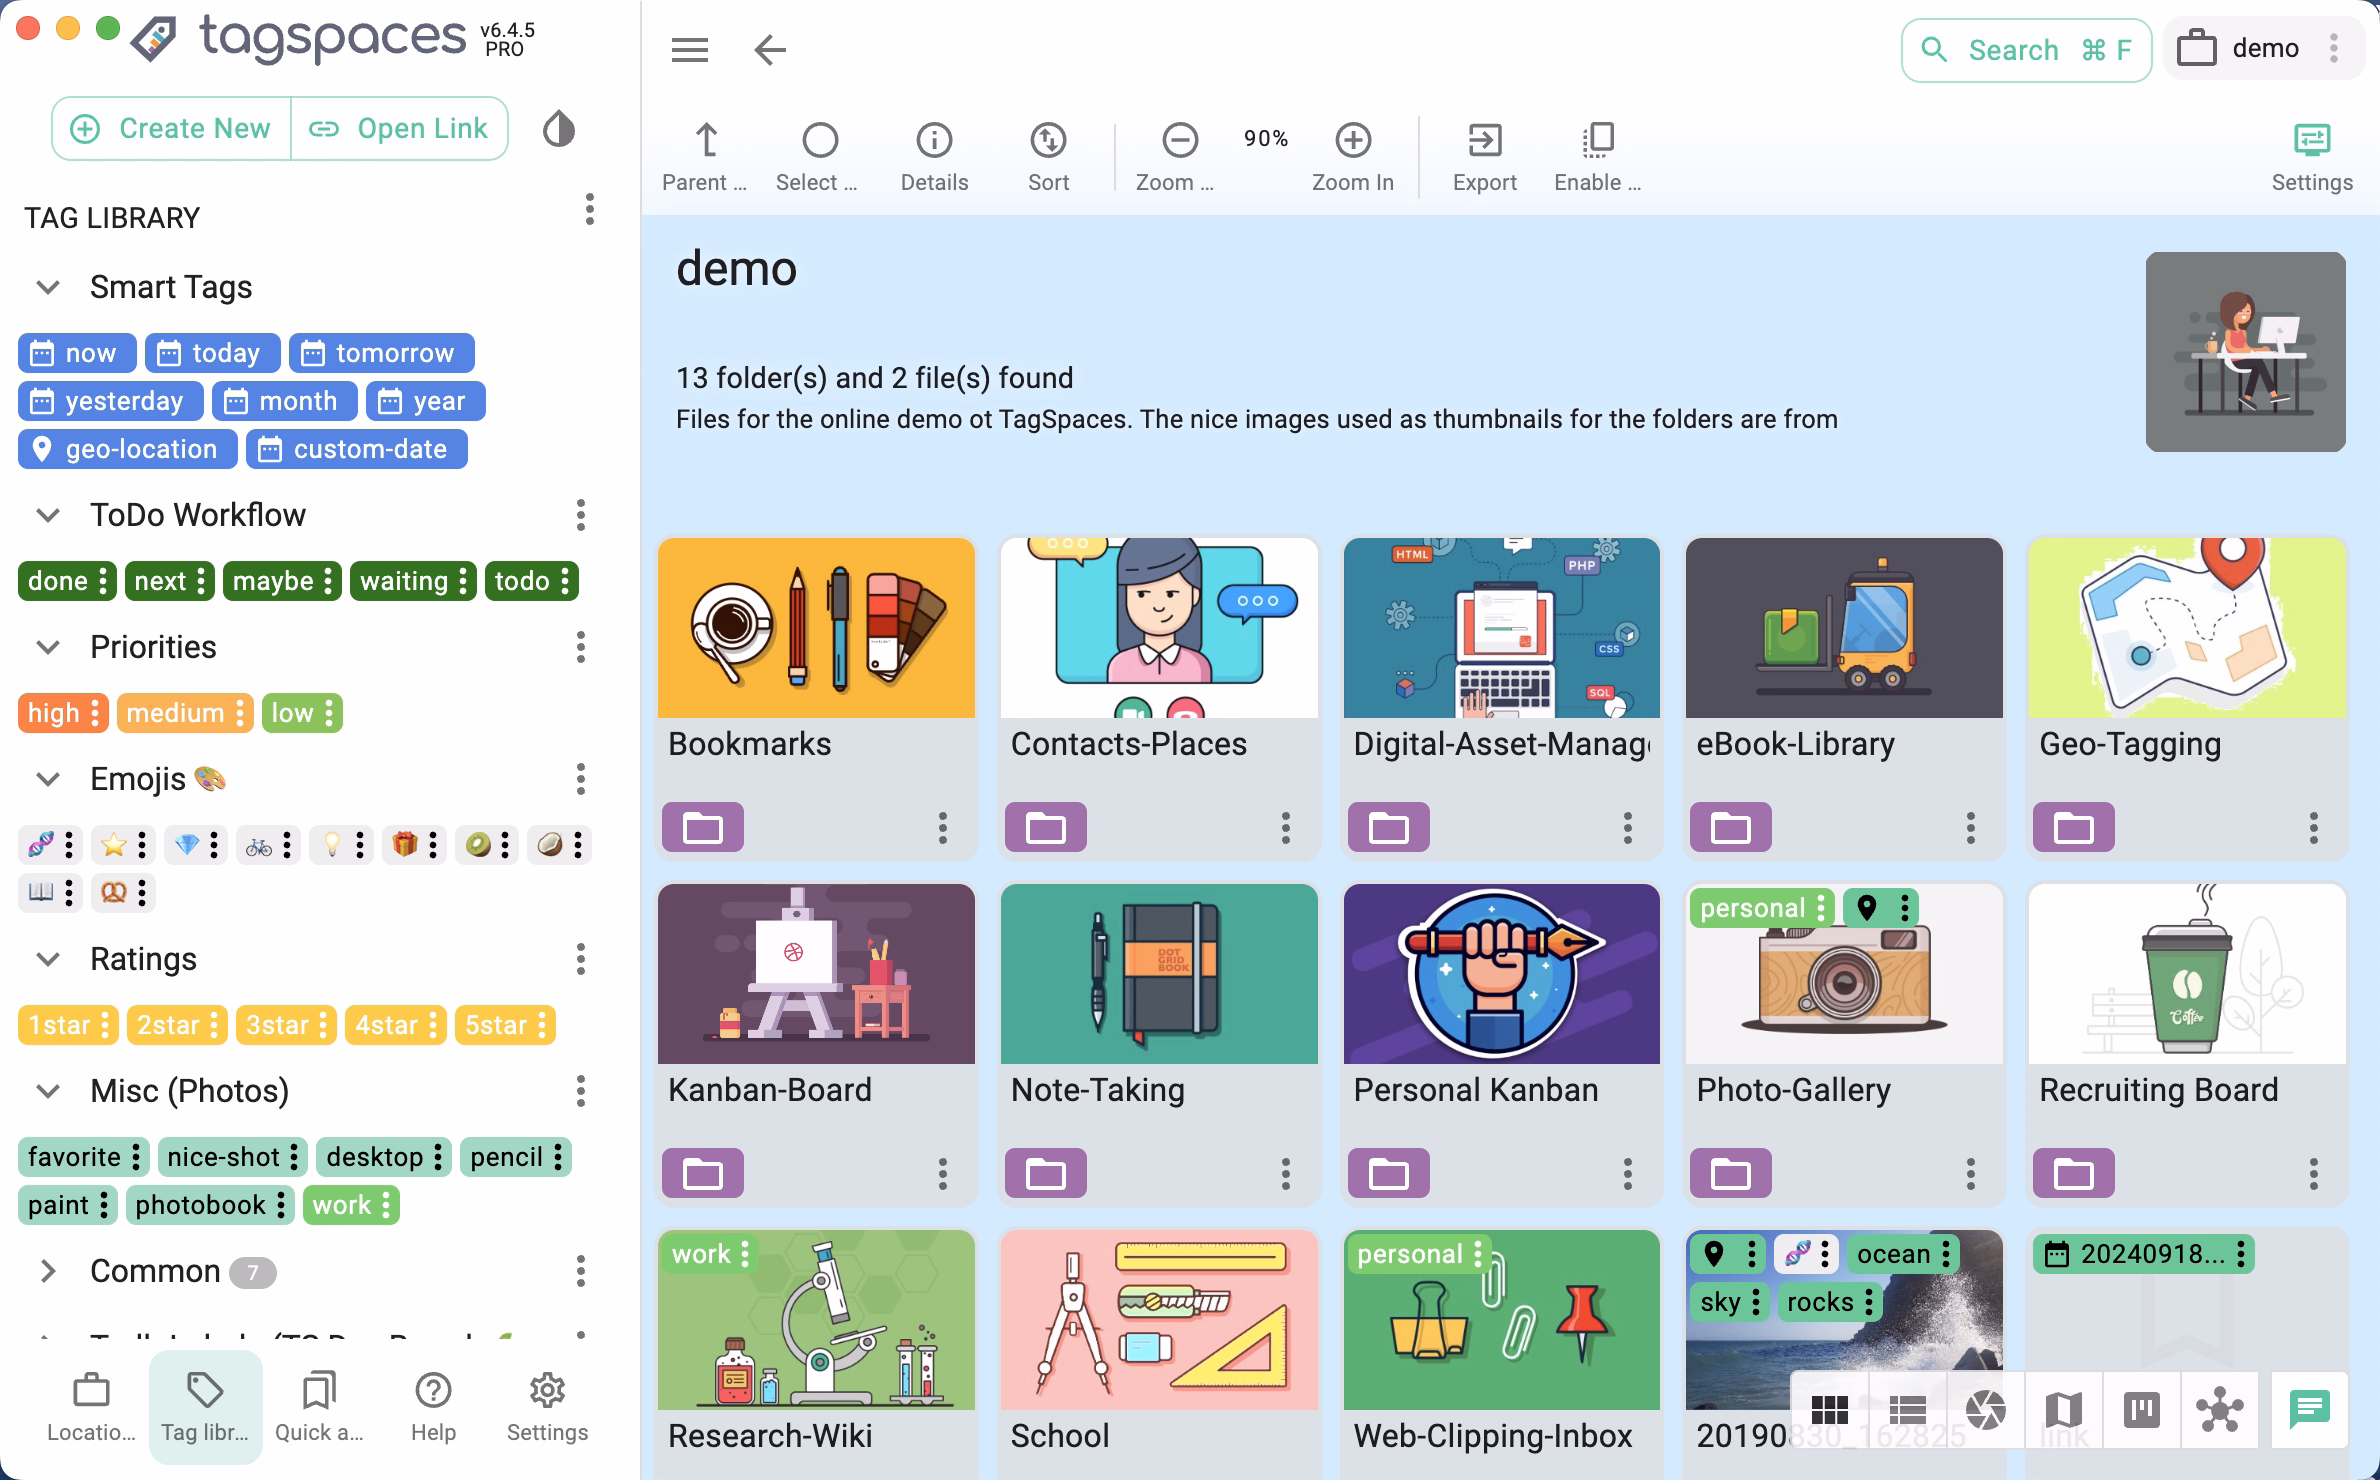Click the Create New button
This screenshot has width=2380, height=1480.
click(170, 128)
